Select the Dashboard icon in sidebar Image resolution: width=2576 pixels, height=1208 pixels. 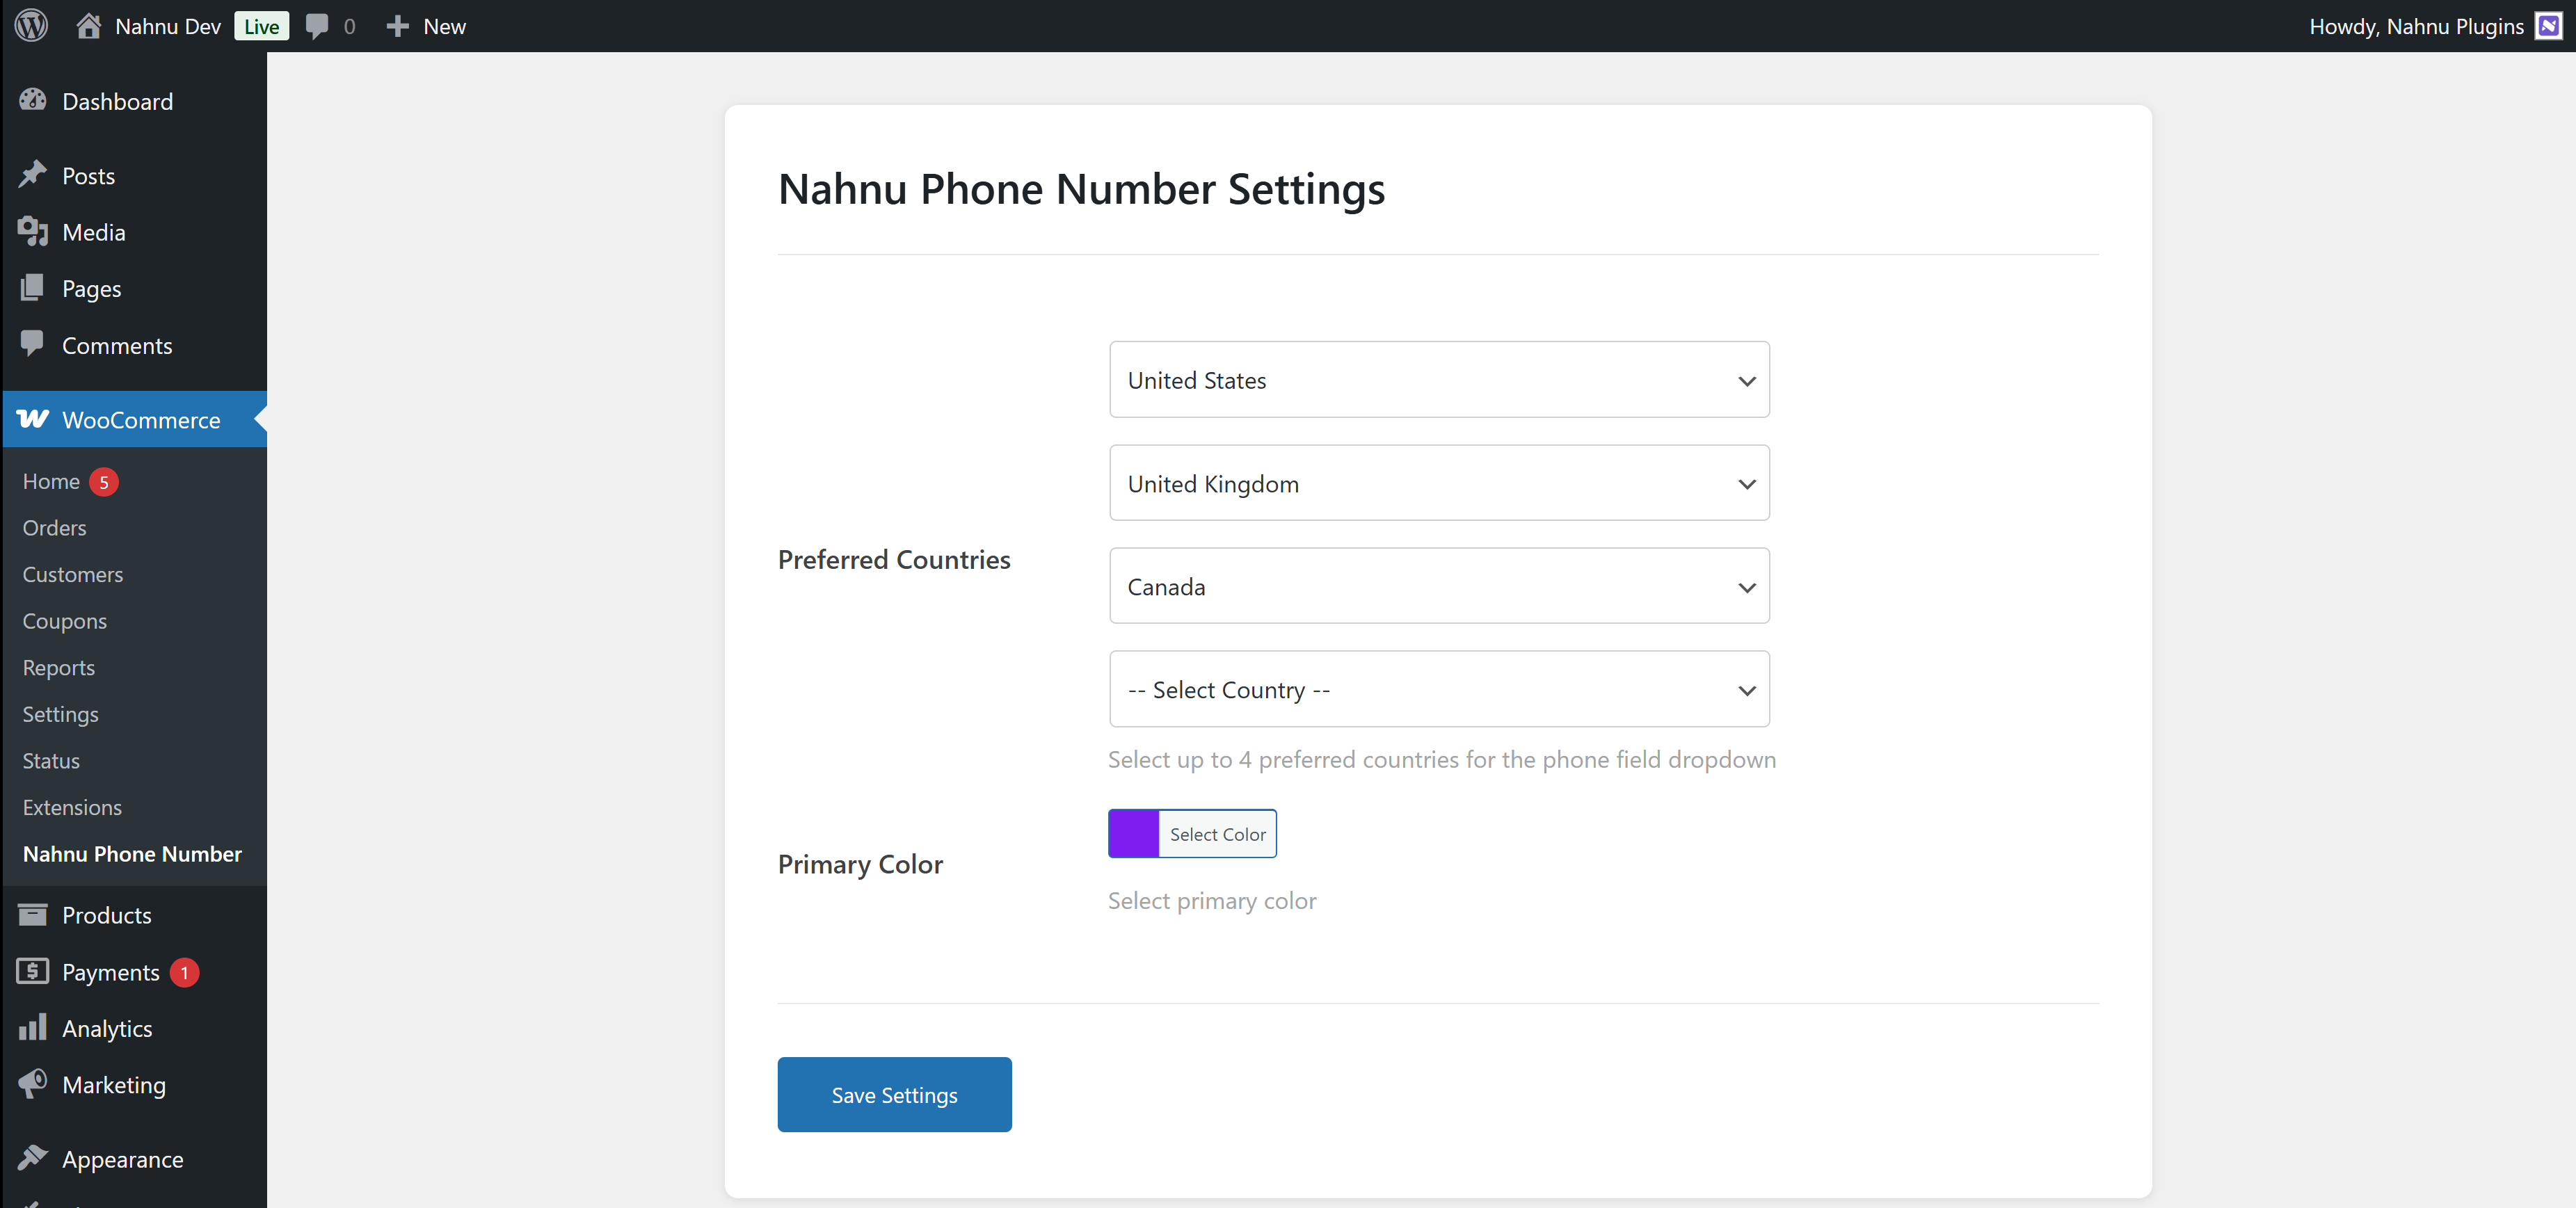[x=32, y=100]
